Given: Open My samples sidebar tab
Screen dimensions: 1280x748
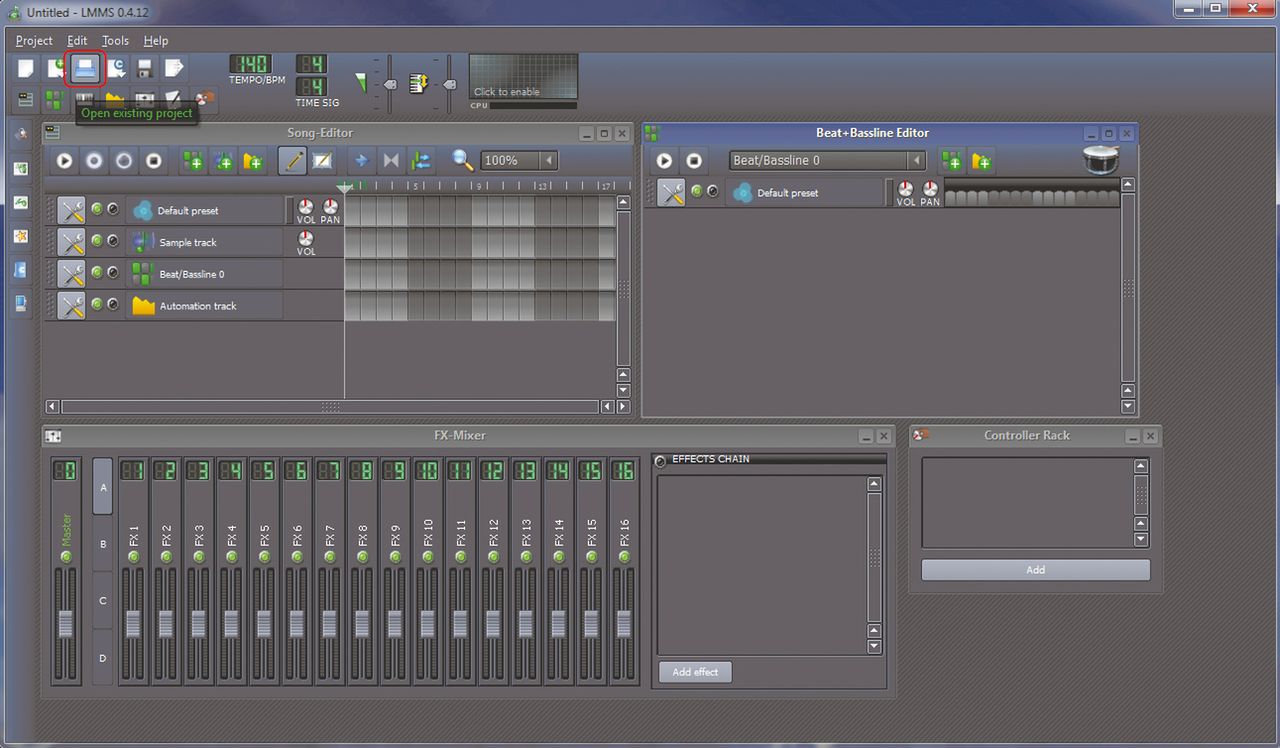Looking at the screenshot, I should pyautogui.click(x=21, y=202).
